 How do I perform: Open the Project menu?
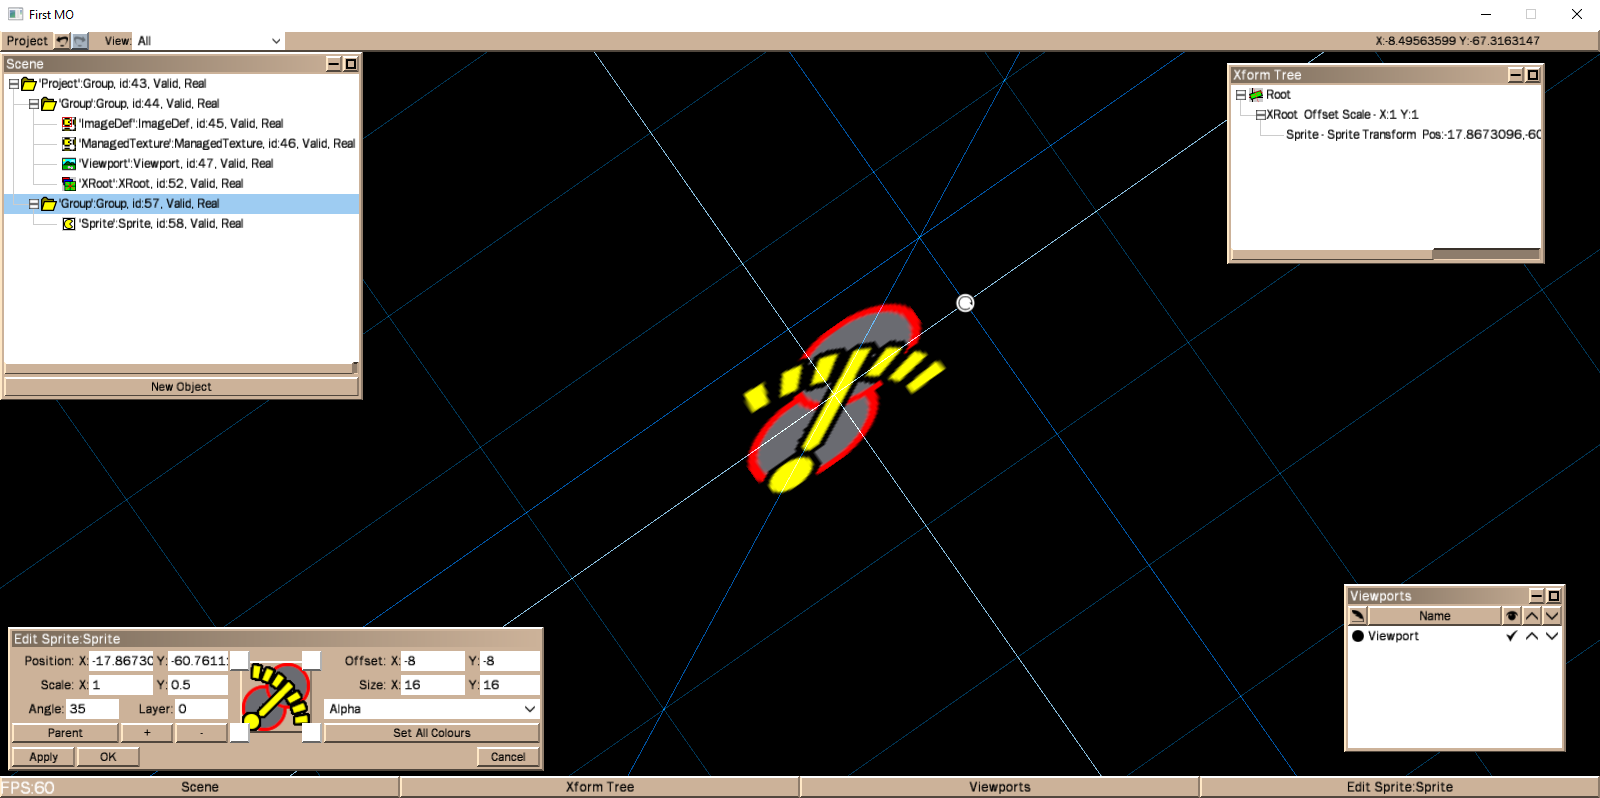click(27, 41)
